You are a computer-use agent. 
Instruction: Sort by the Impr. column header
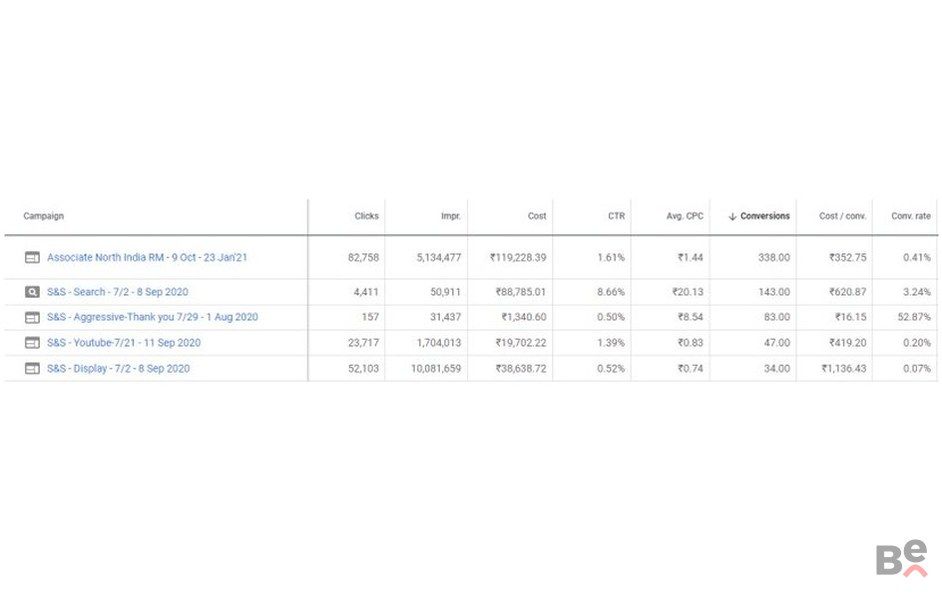(x=450, y=216)
